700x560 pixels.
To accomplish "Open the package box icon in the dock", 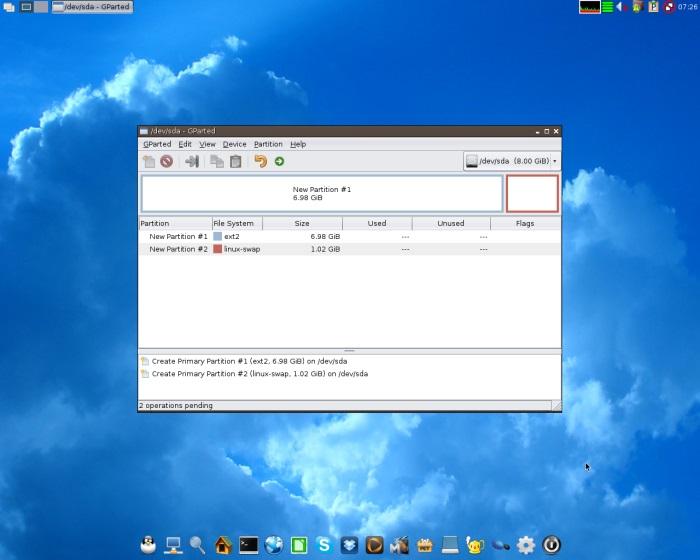I will (425, 545).
